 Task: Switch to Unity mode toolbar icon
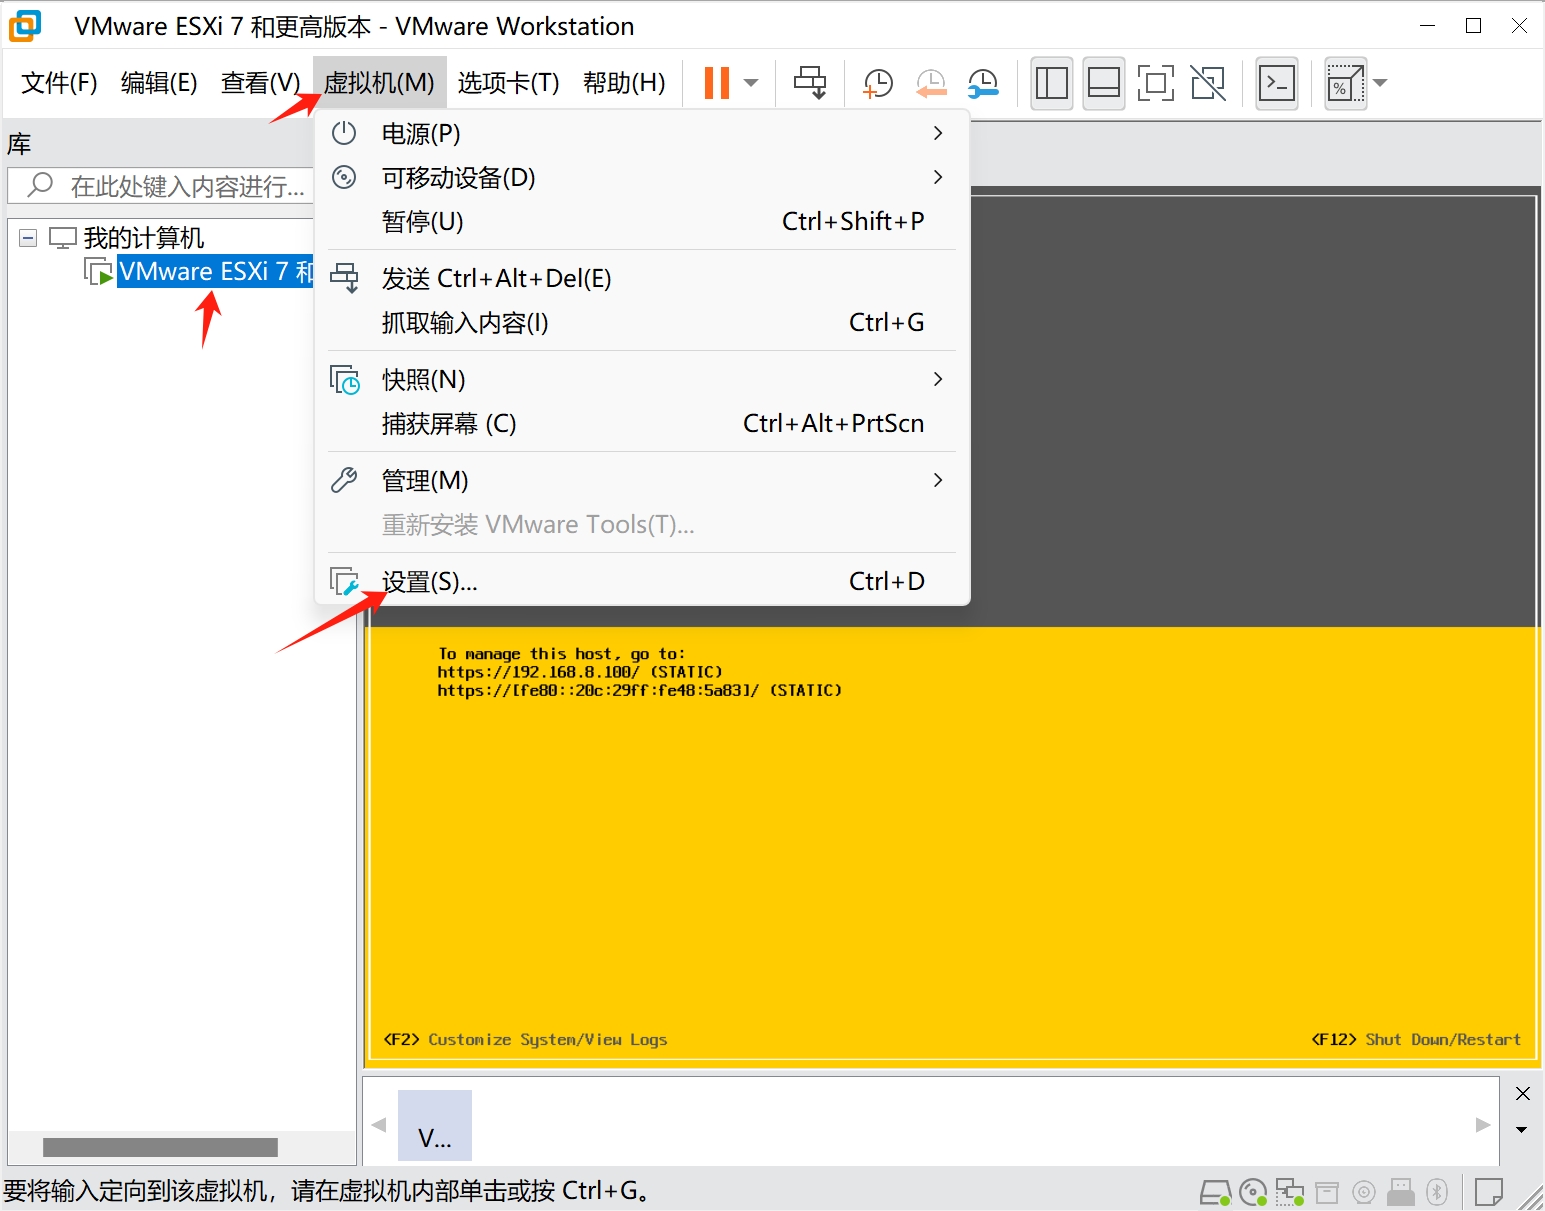[x=1208, y=83]
